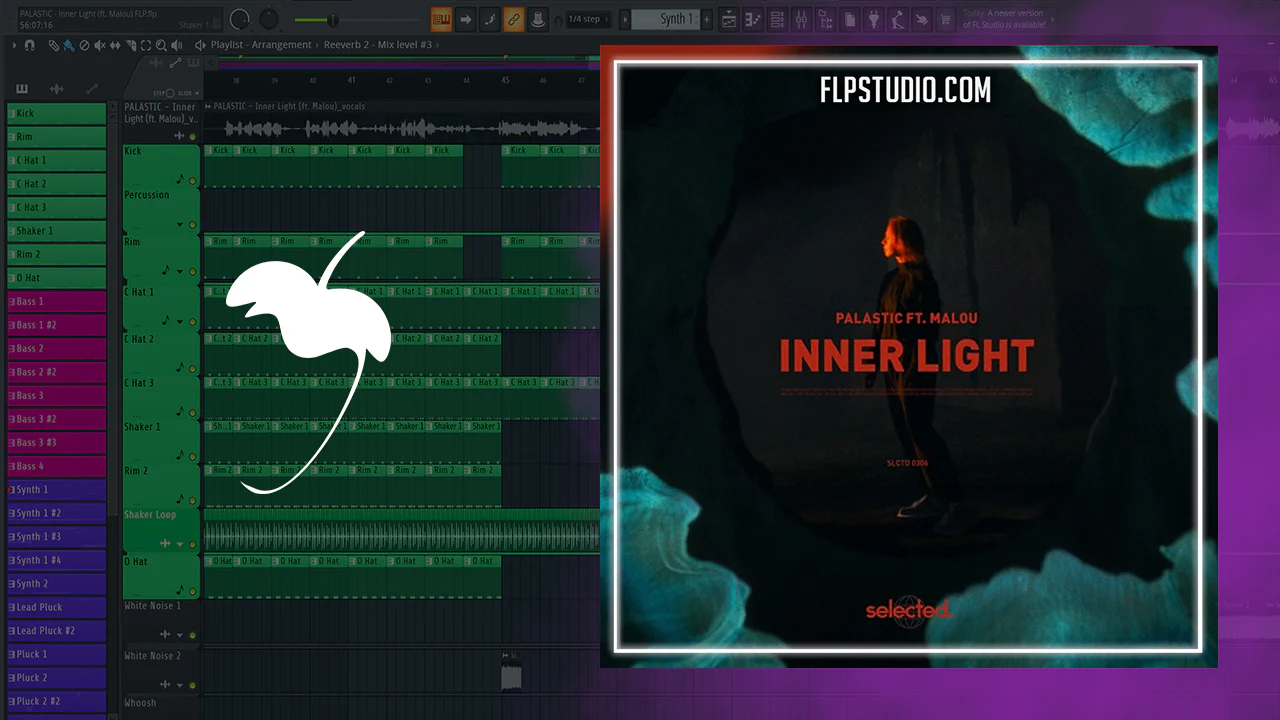Open the Mixer window icon
This screenshot has height=720, width=1280.
[801, 19]
